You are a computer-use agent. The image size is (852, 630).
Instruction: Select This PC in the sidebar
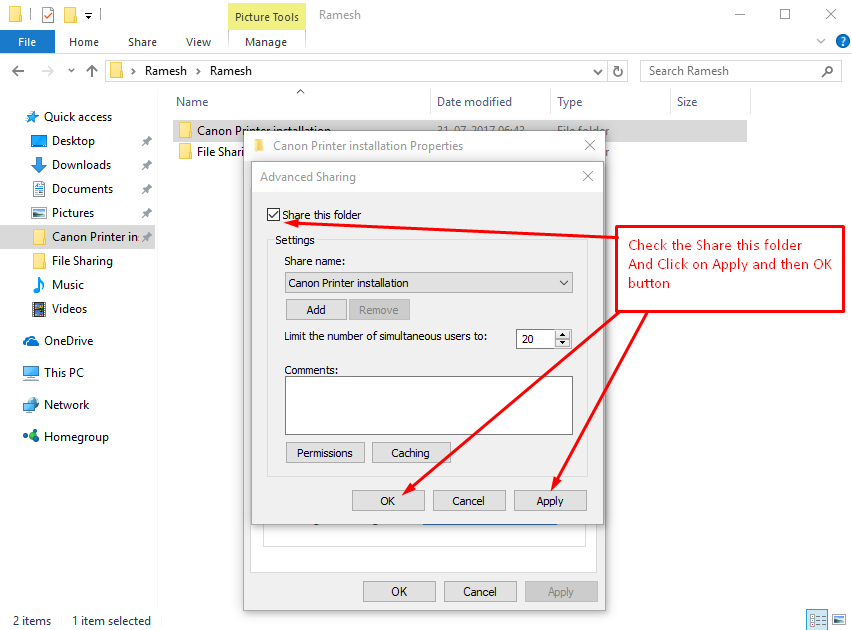click(58, 372)
